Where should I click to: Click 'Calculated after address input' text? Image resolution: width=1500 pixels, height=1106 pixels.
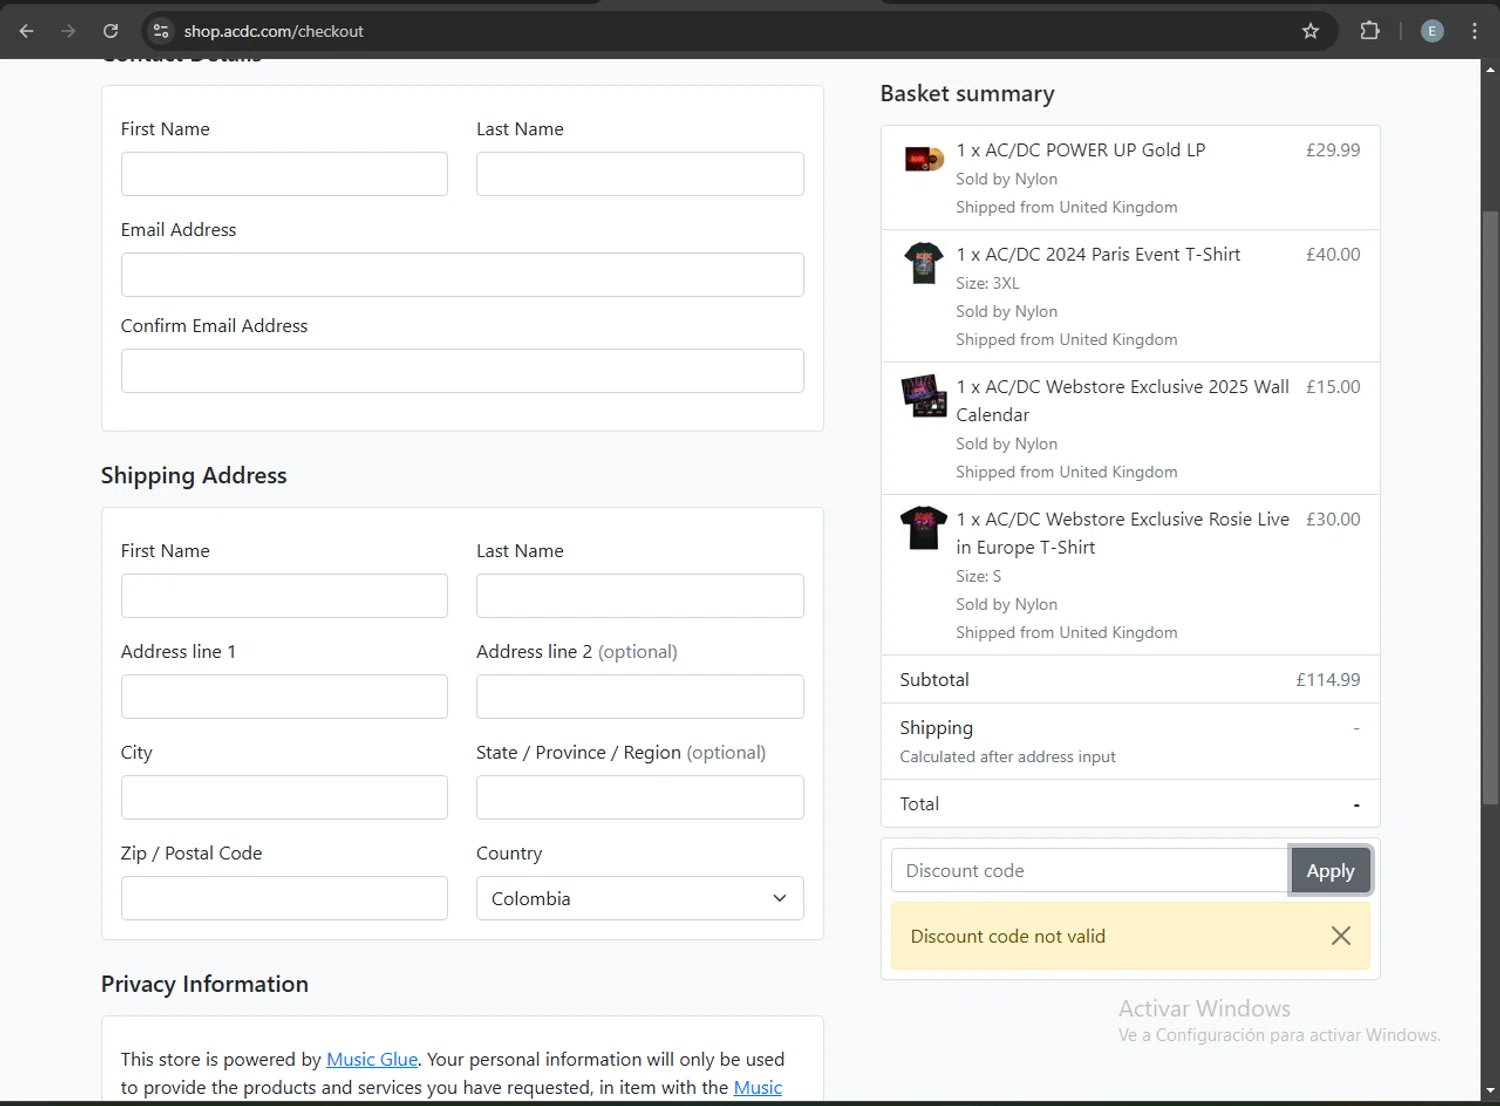click(x=1007, y=757)
